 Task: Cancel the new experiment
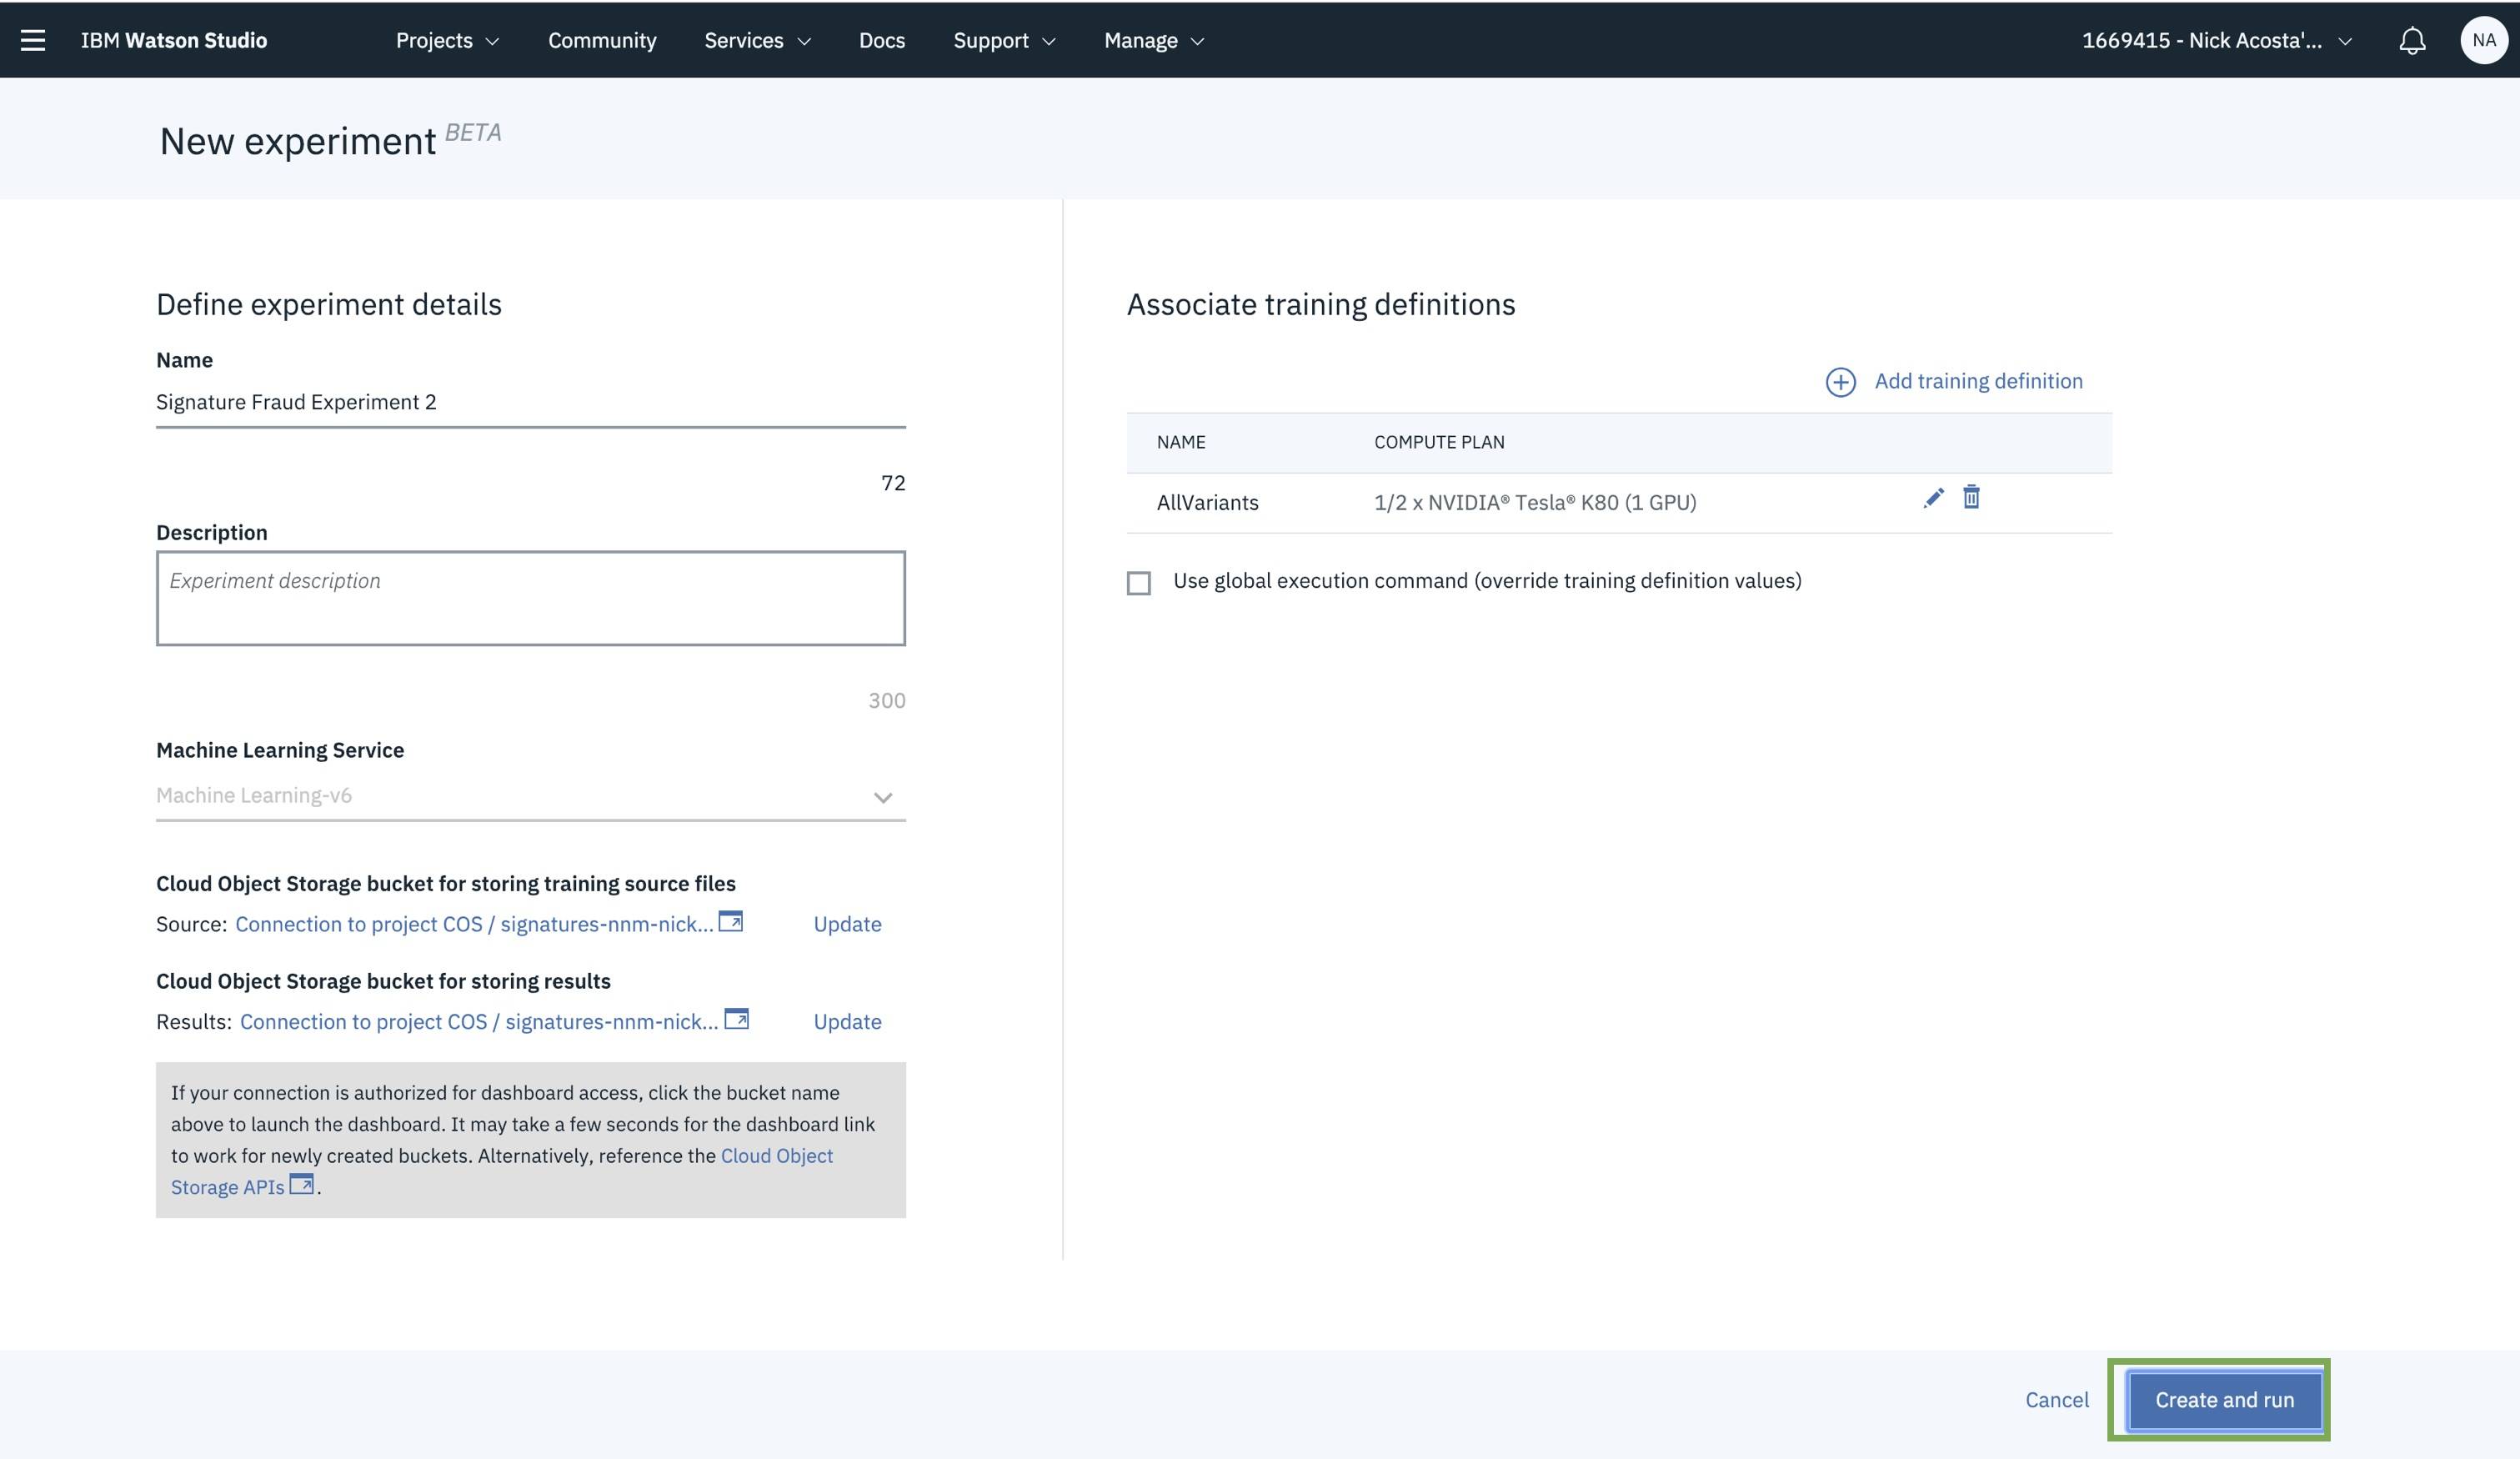2057,1400
